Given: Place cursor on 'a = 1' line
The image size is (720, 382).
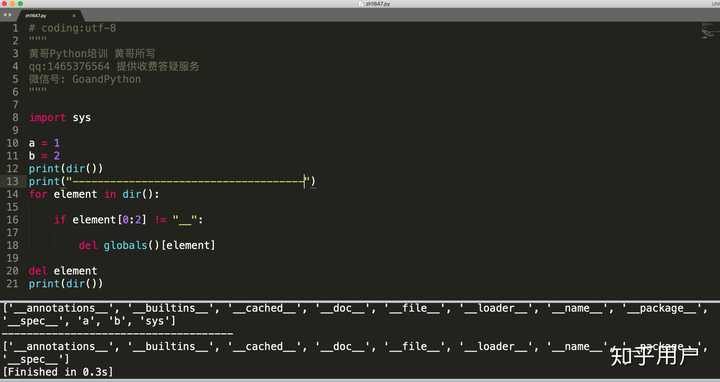Looking at the screenshot, I should point(44,143).
